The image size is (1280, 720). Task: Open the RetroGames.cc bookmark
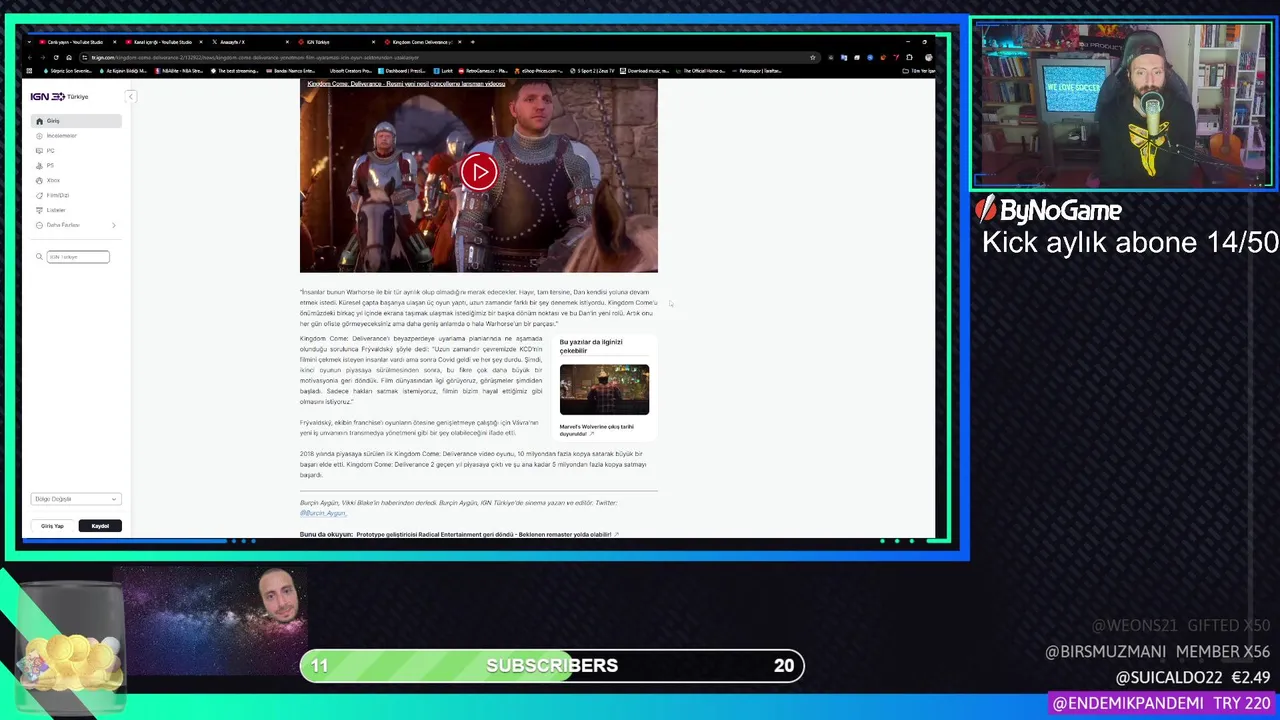tap(484, 71)
